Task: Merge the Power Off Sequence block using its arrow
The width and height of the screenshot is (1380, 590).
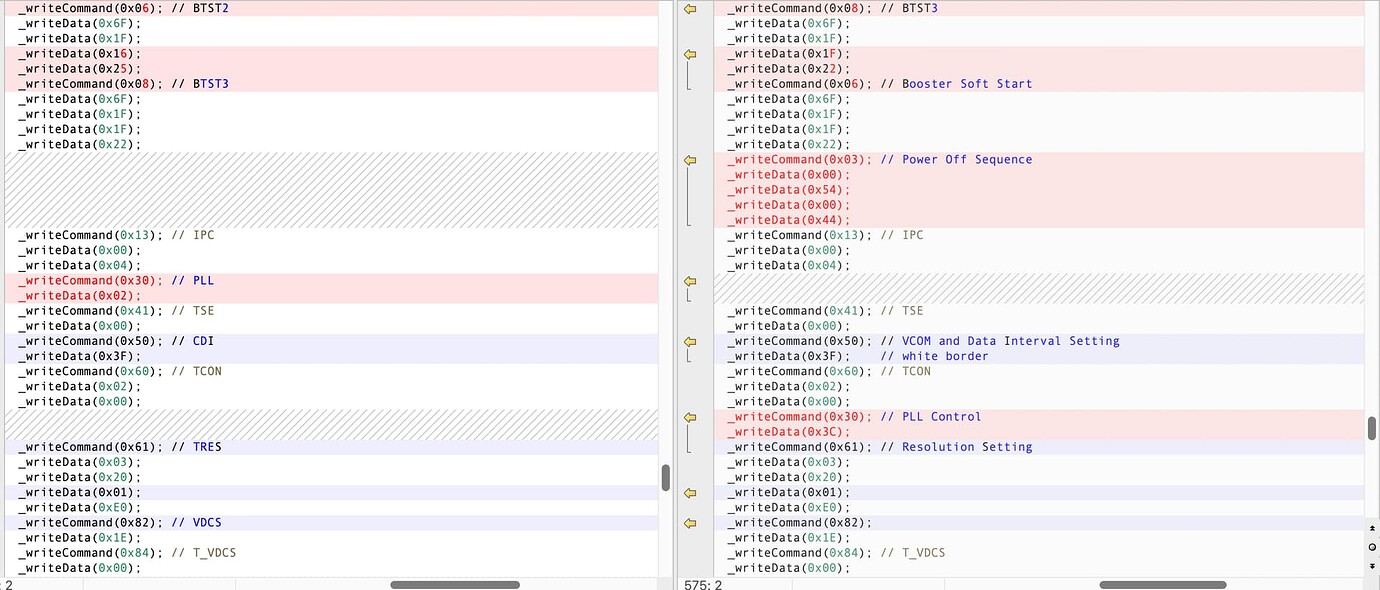Action: tap(689, 160)
